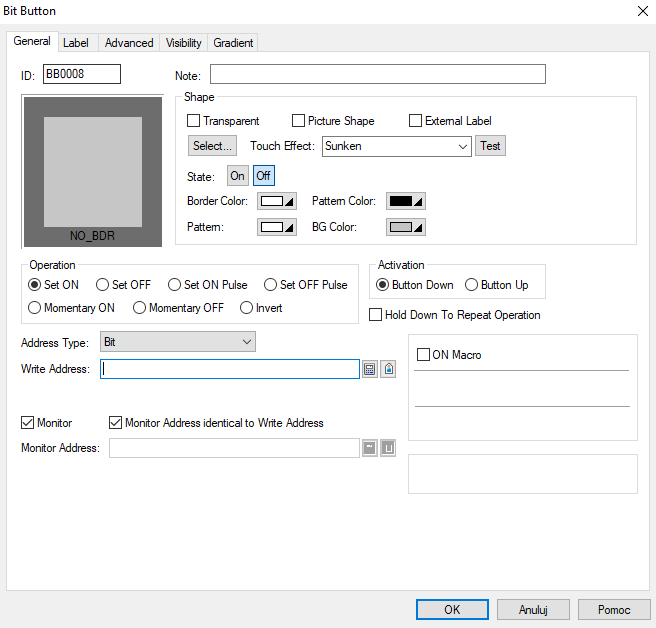Open the Visibility tab
656x628 pixels.
(184, 43)
